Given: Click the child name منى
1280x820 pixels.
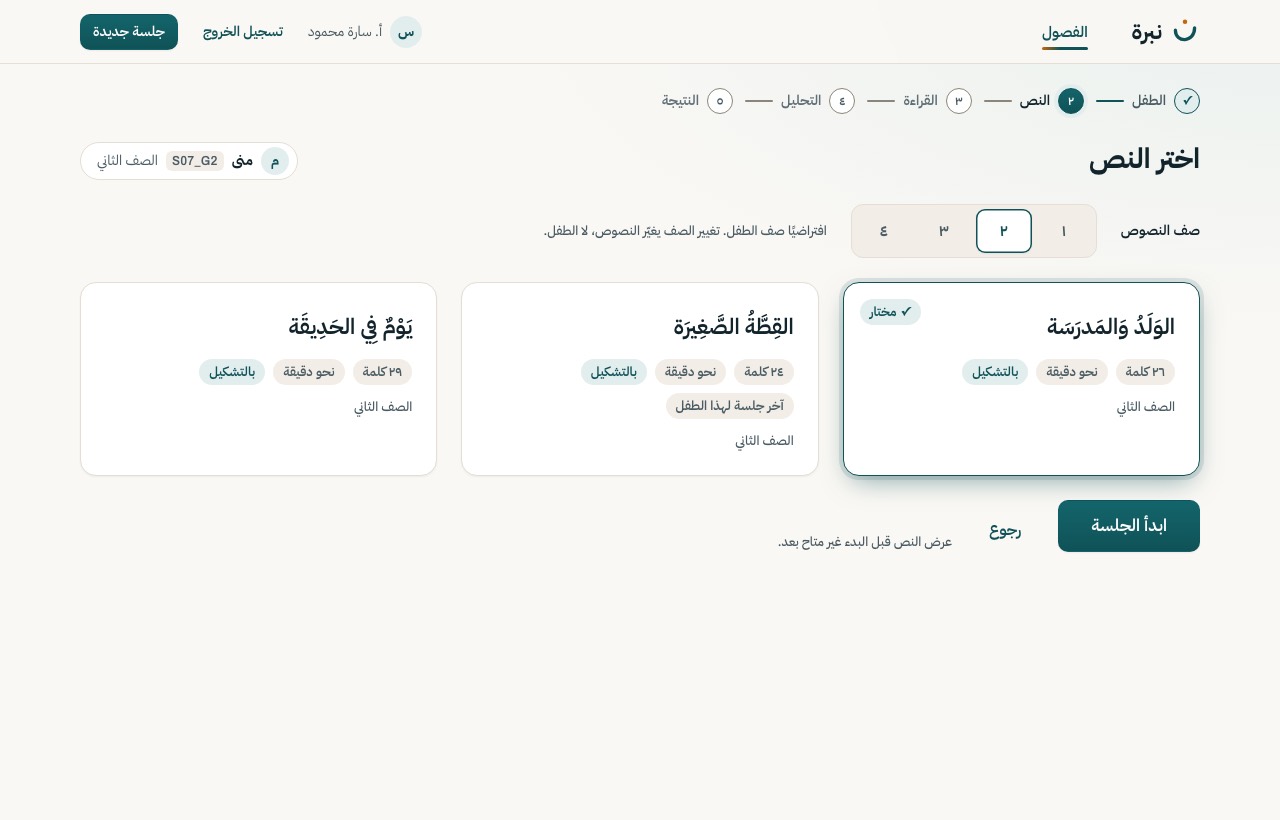Looking at the screenshot, I should click(x=242, y=161).
